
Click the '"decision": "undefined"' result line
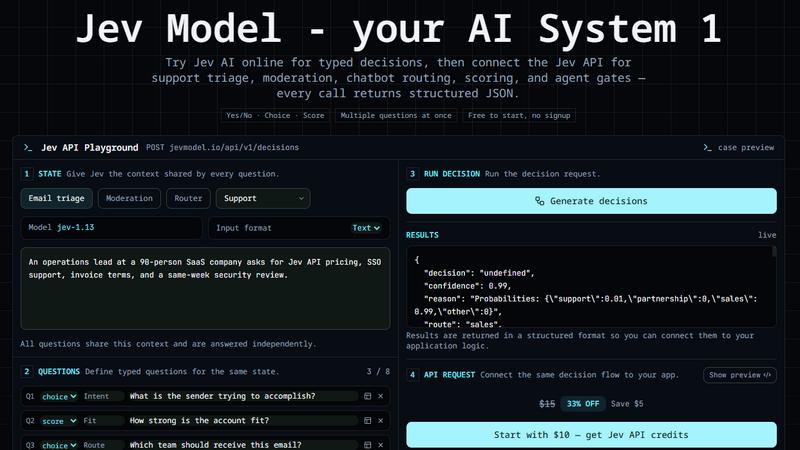click(479, 273)
